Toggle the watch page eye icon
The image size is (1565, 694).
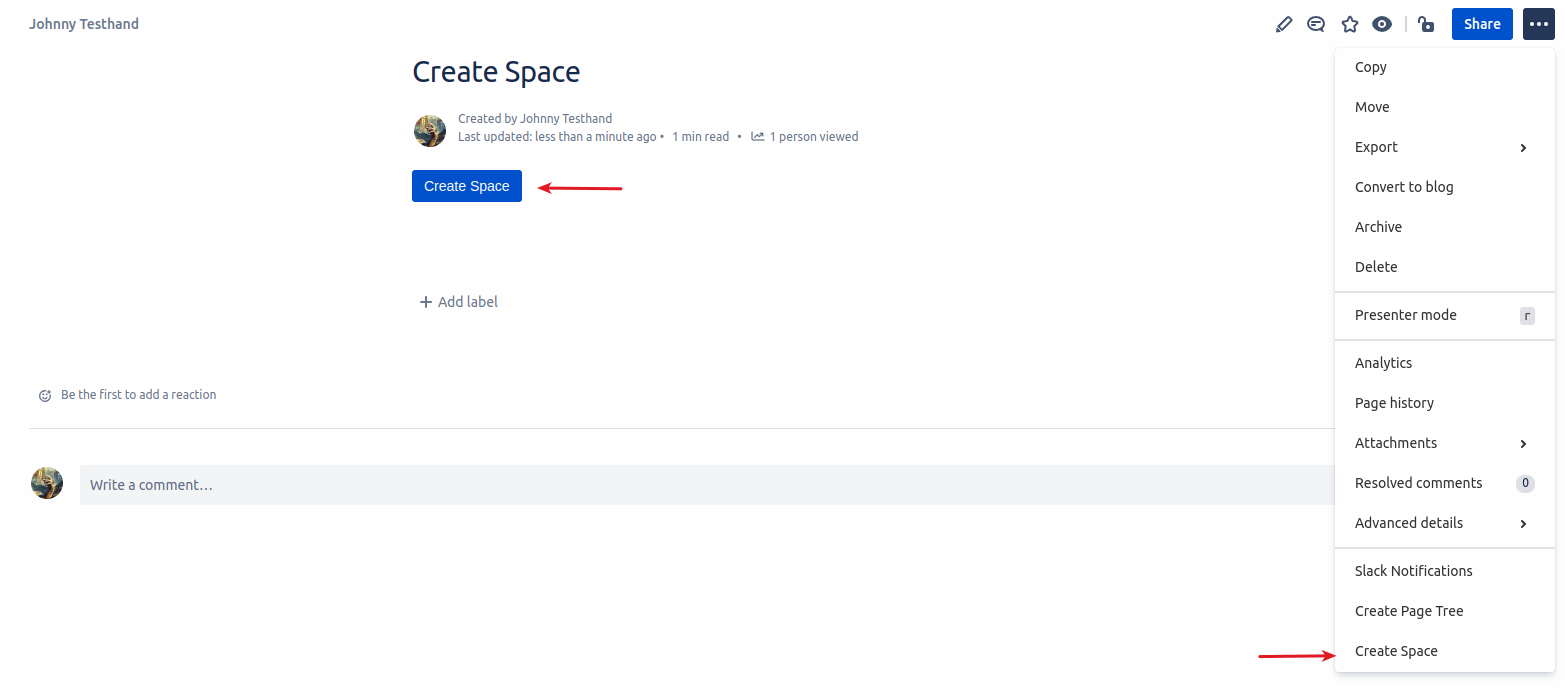1382,24
